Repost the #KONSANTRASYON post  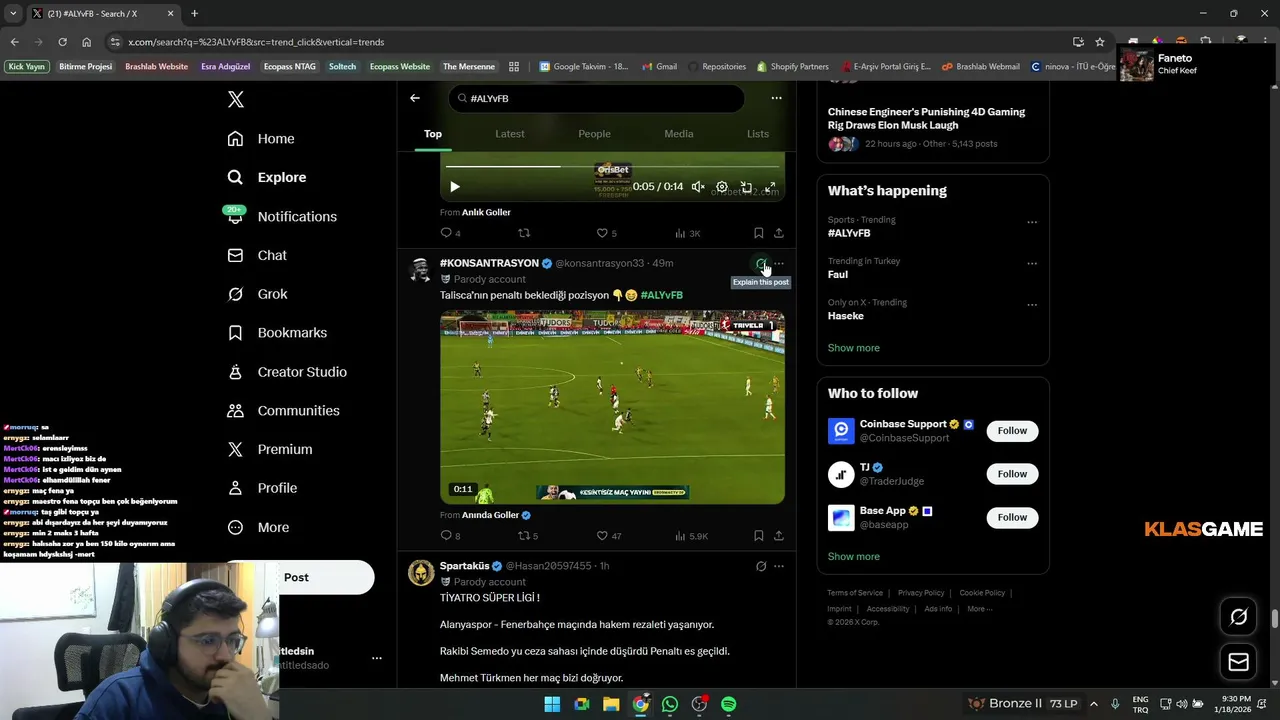(527, 536)
